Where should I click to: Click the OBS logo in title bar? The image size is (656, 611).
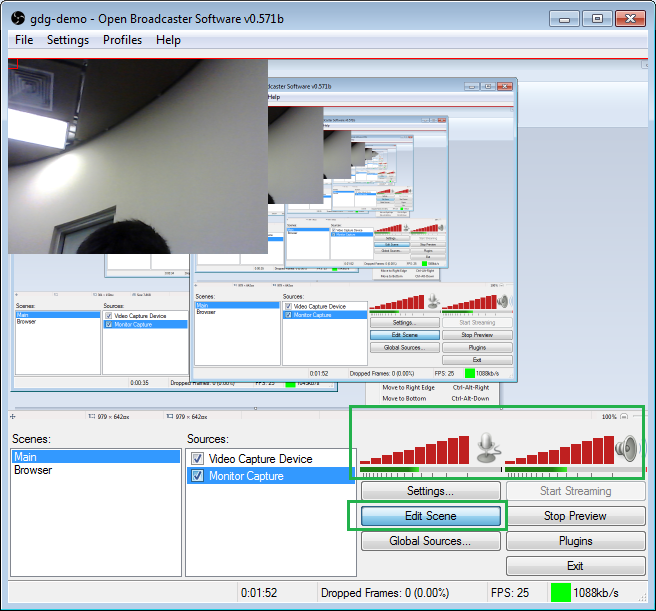click(x=18, y=18)
